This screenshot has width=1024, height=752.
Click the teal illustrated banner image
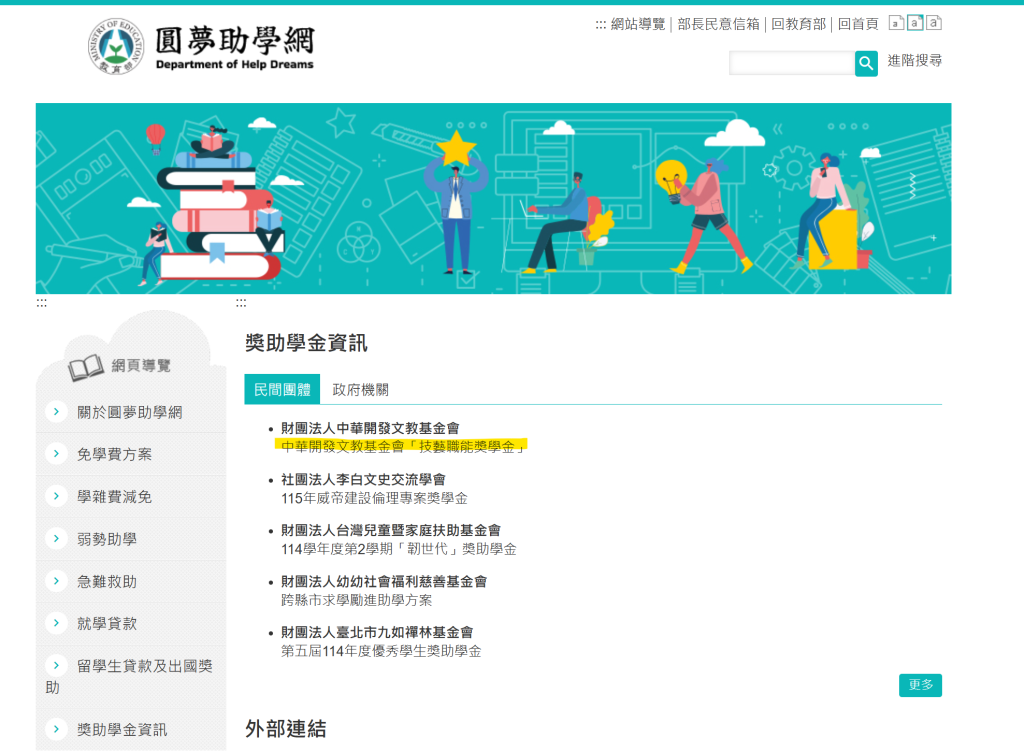(493, 198)
